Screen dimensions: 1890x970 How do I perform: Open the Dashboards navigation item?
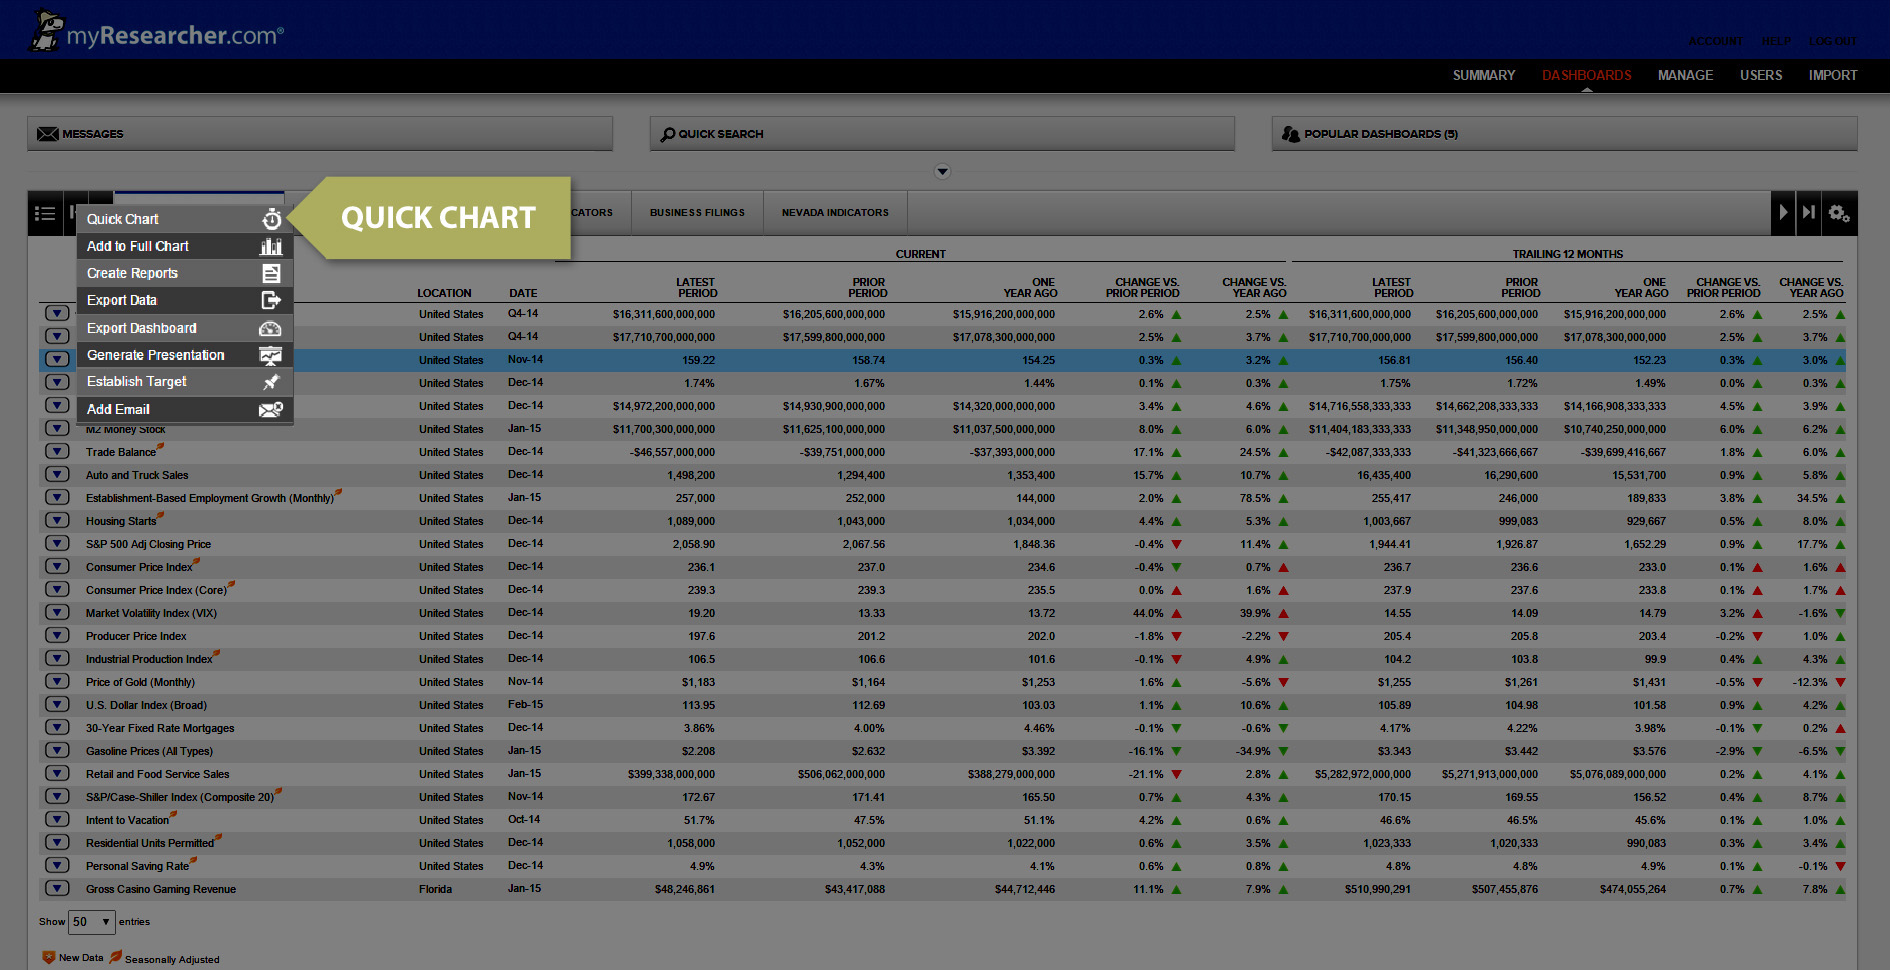point(1586,75)
